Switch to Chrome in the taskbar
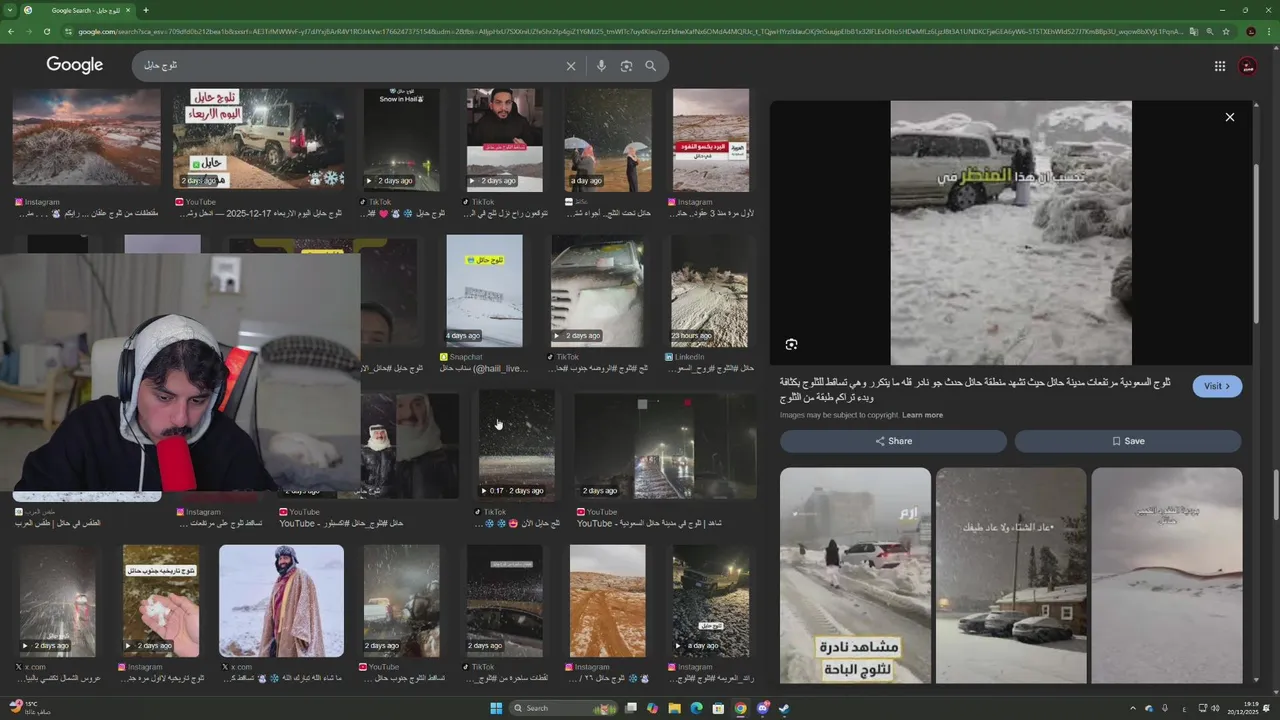 [740, 708]
